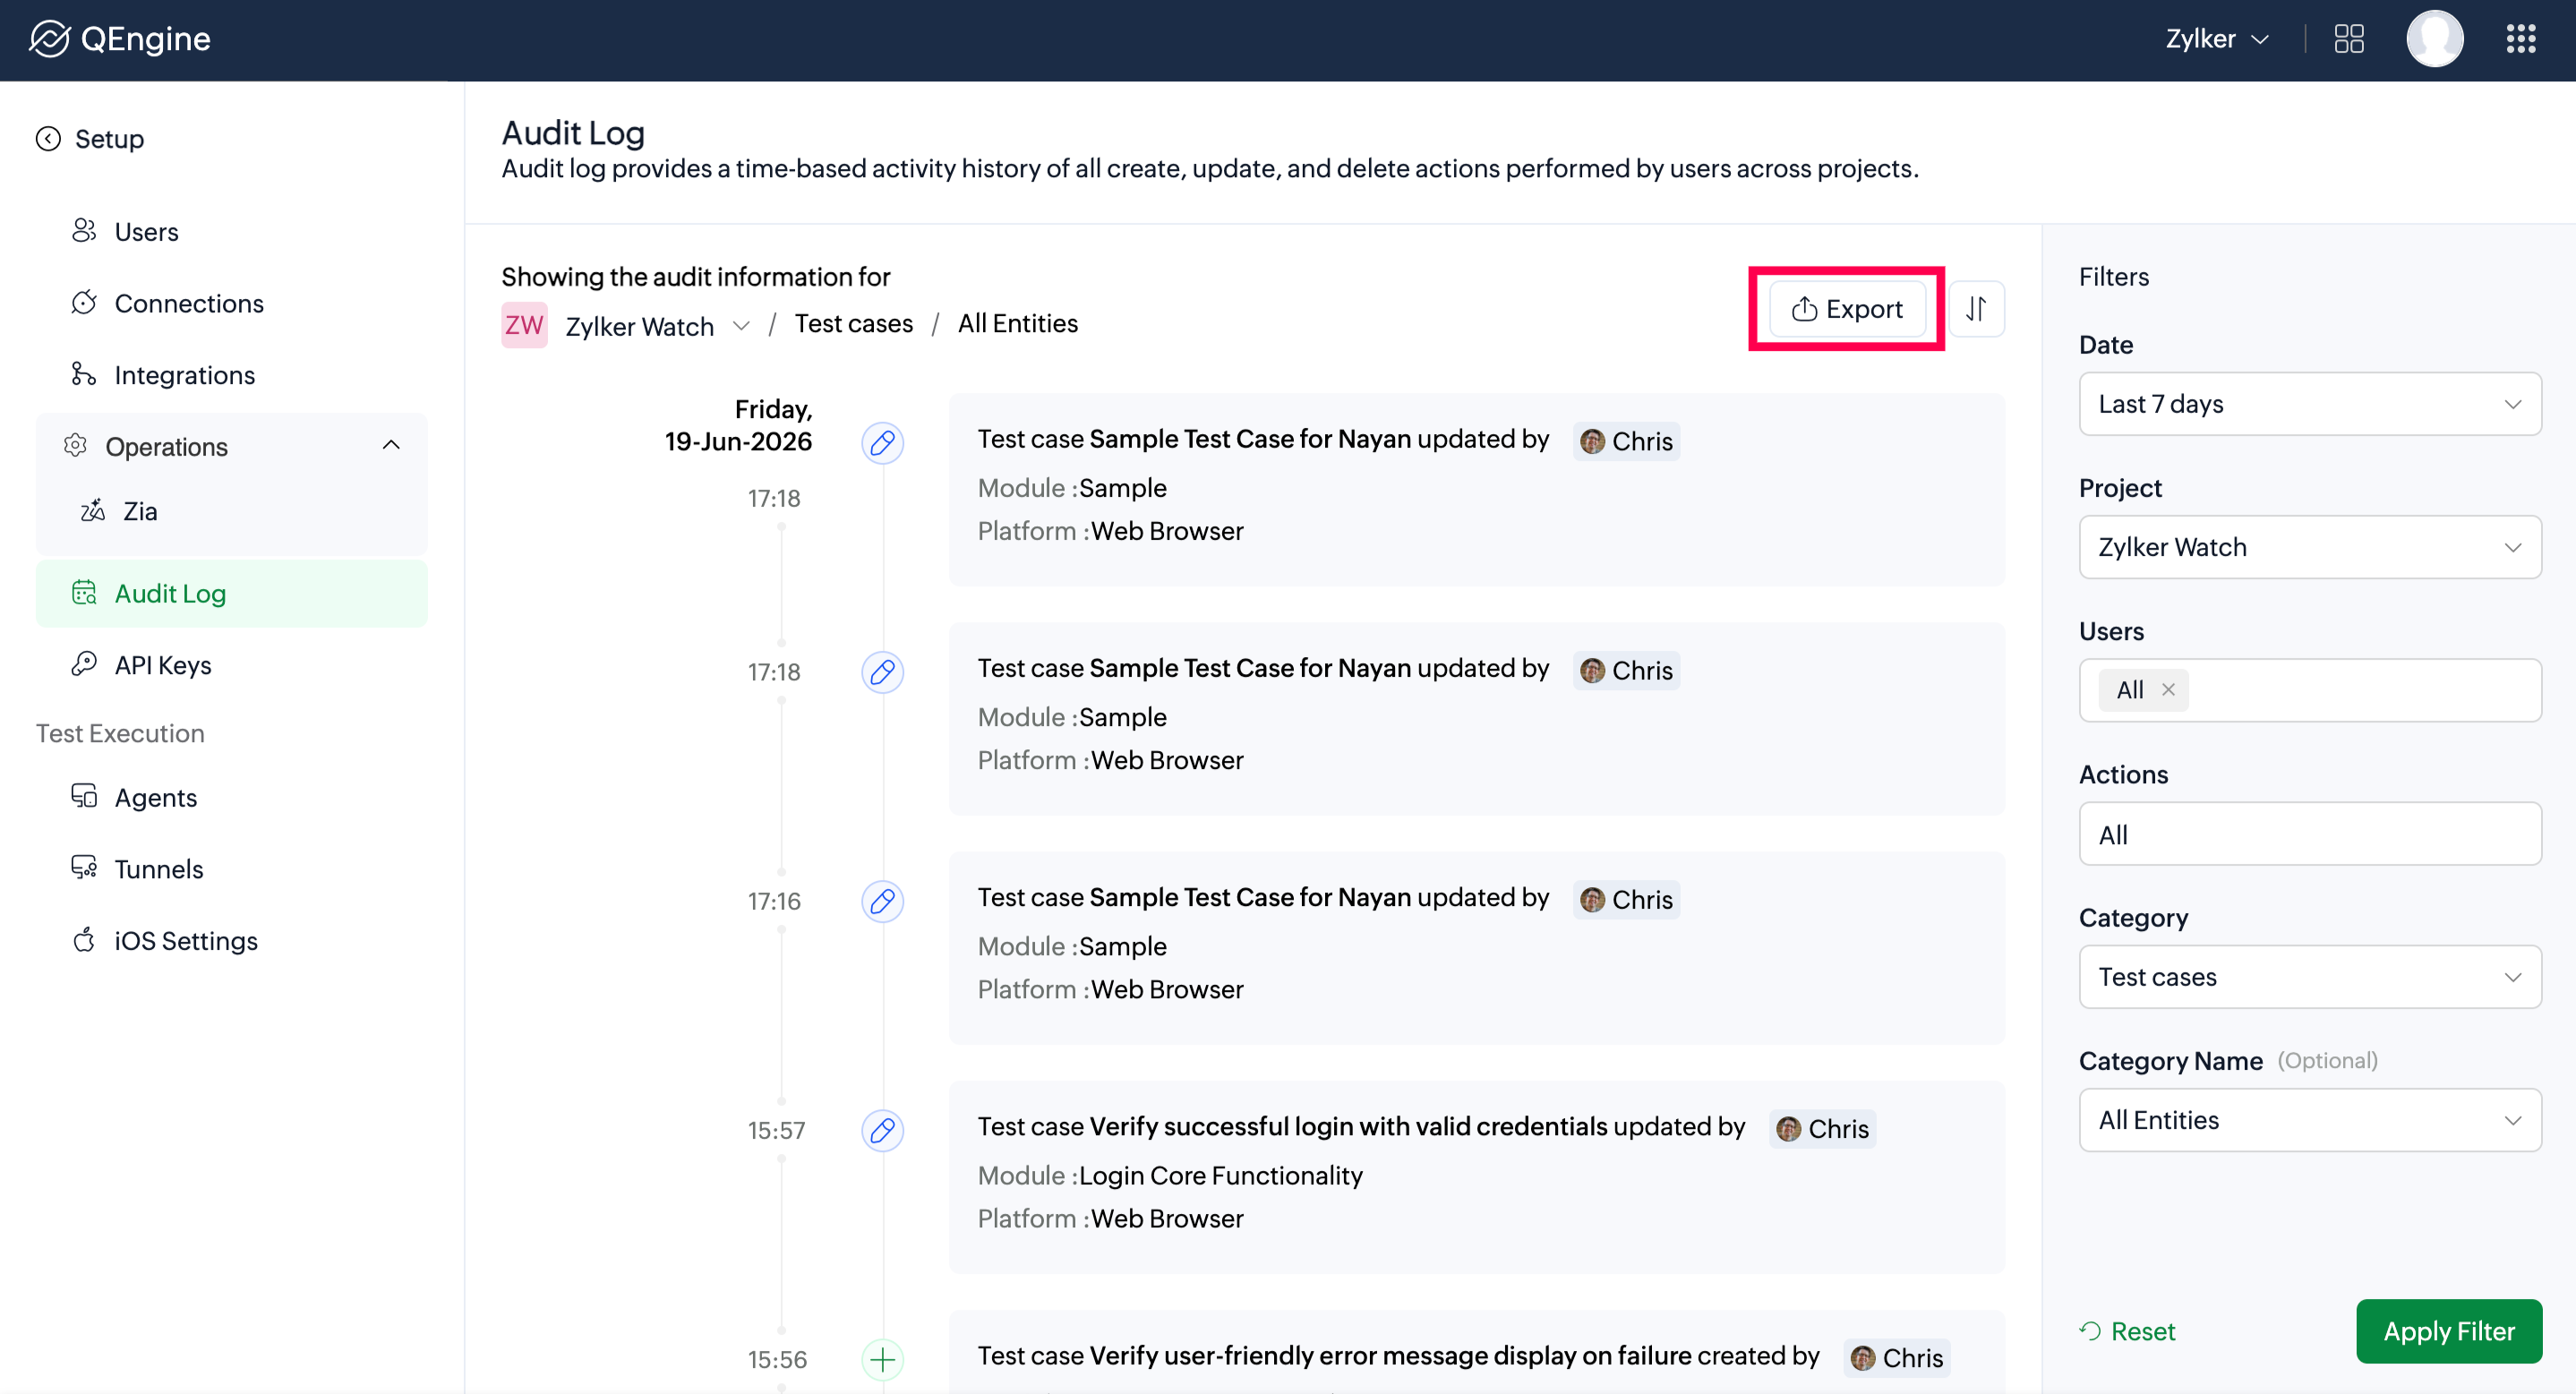Remove the All tag from Users filter
Screen dimensions: 2576x1394
click(x=2168, y=690)
